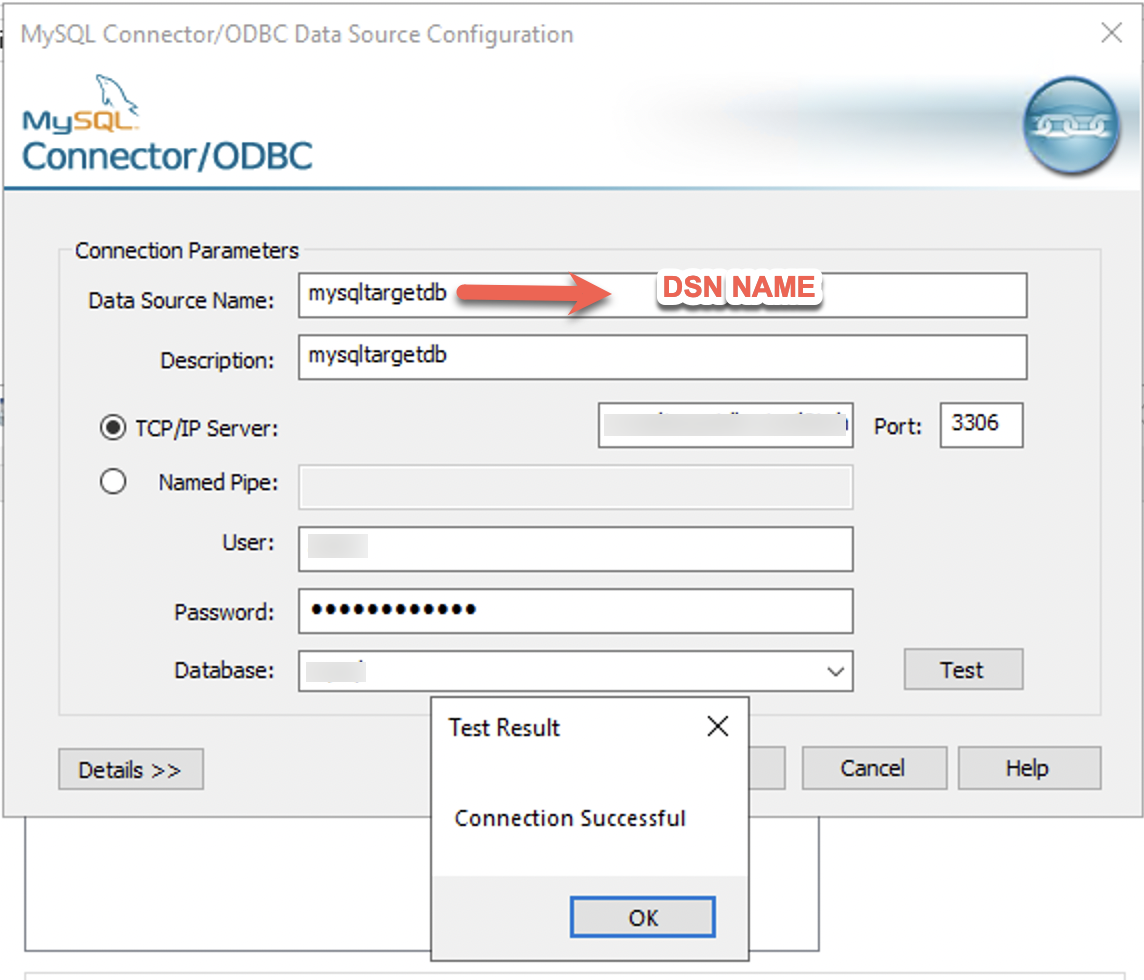Open the Database dropdown arrow
This screenshot has height=980, width=1144.
[x=835, y=671]
